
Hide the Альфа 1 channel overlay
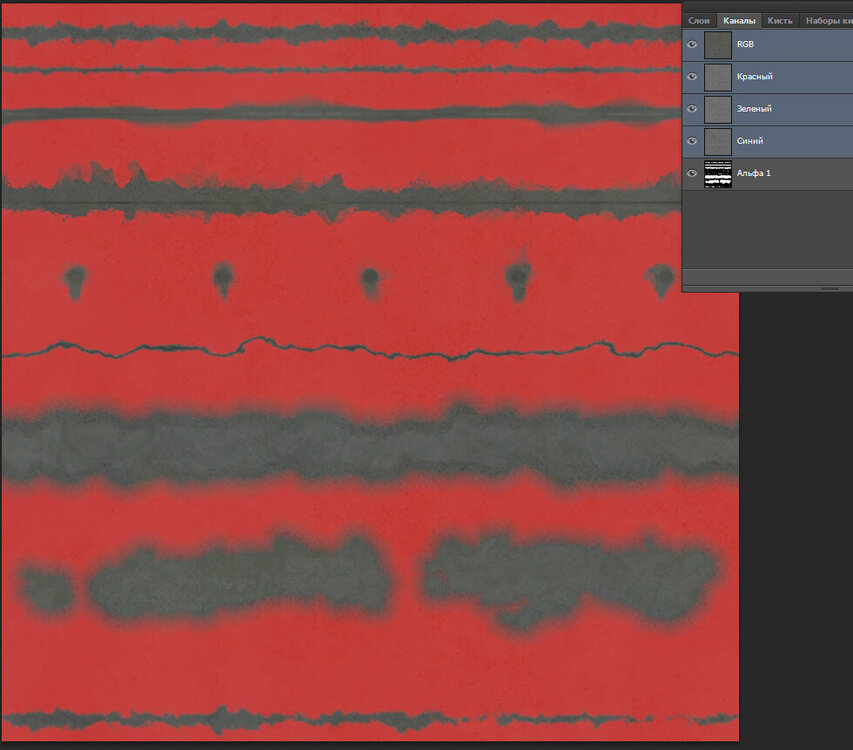coord(692,173)
